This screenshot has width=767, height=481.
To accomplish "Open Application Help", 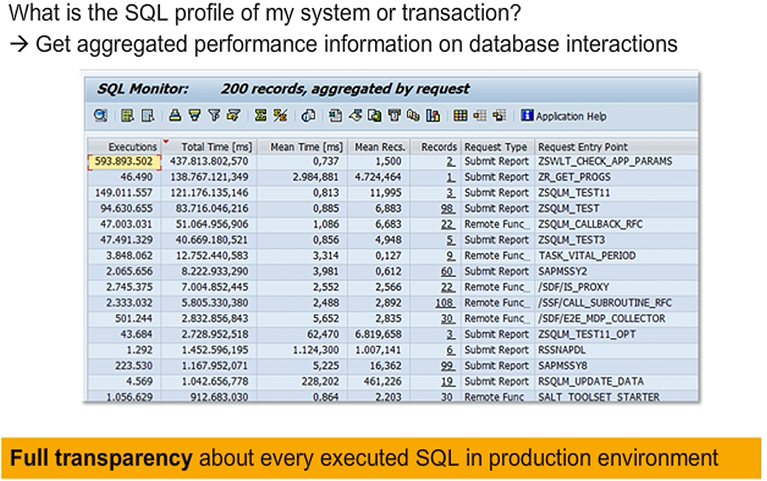I will [x=571, y=116].
